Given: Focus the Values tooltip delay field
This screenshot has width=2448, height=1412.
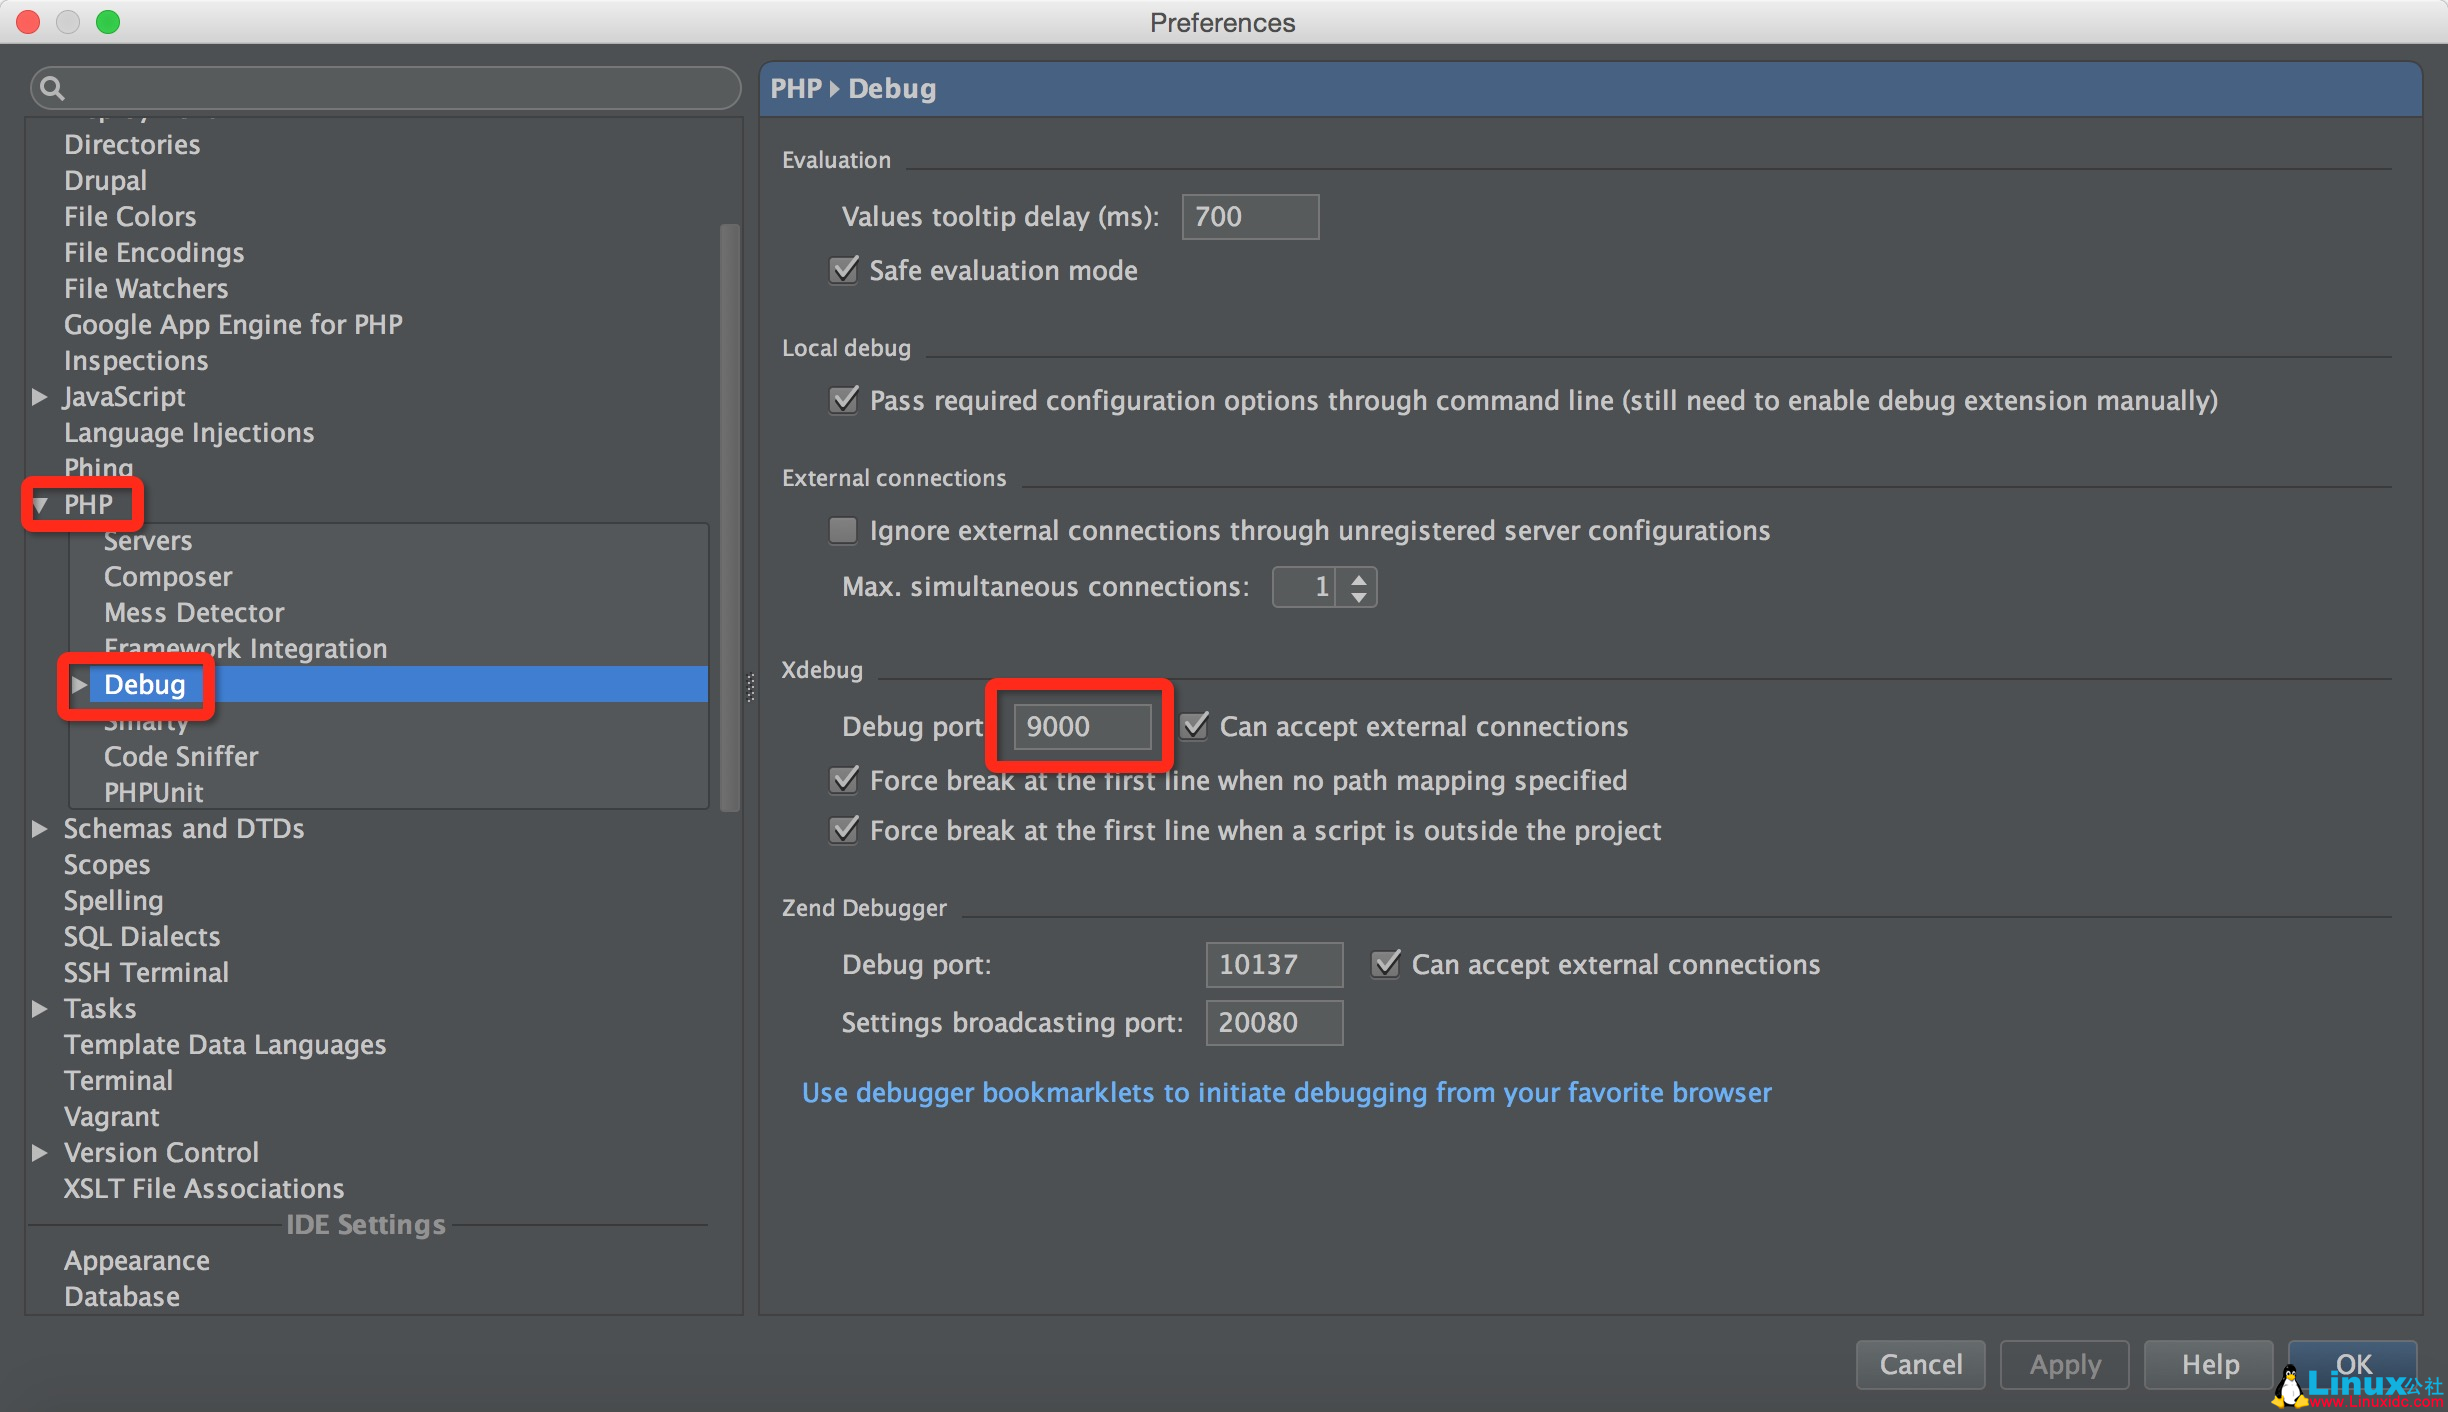Looking at the screenshot, I should click(1249, 217).
